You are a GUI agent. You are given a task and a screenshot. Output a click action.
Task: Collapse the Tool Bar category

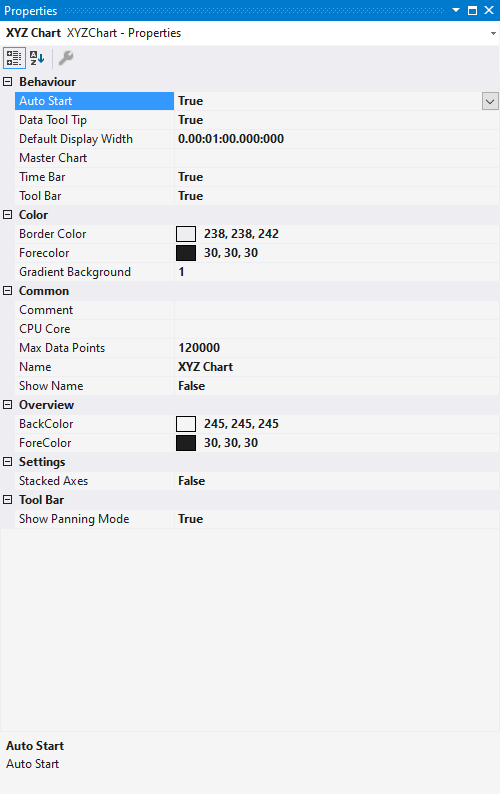pyautogui.click(x=8, y=500)
